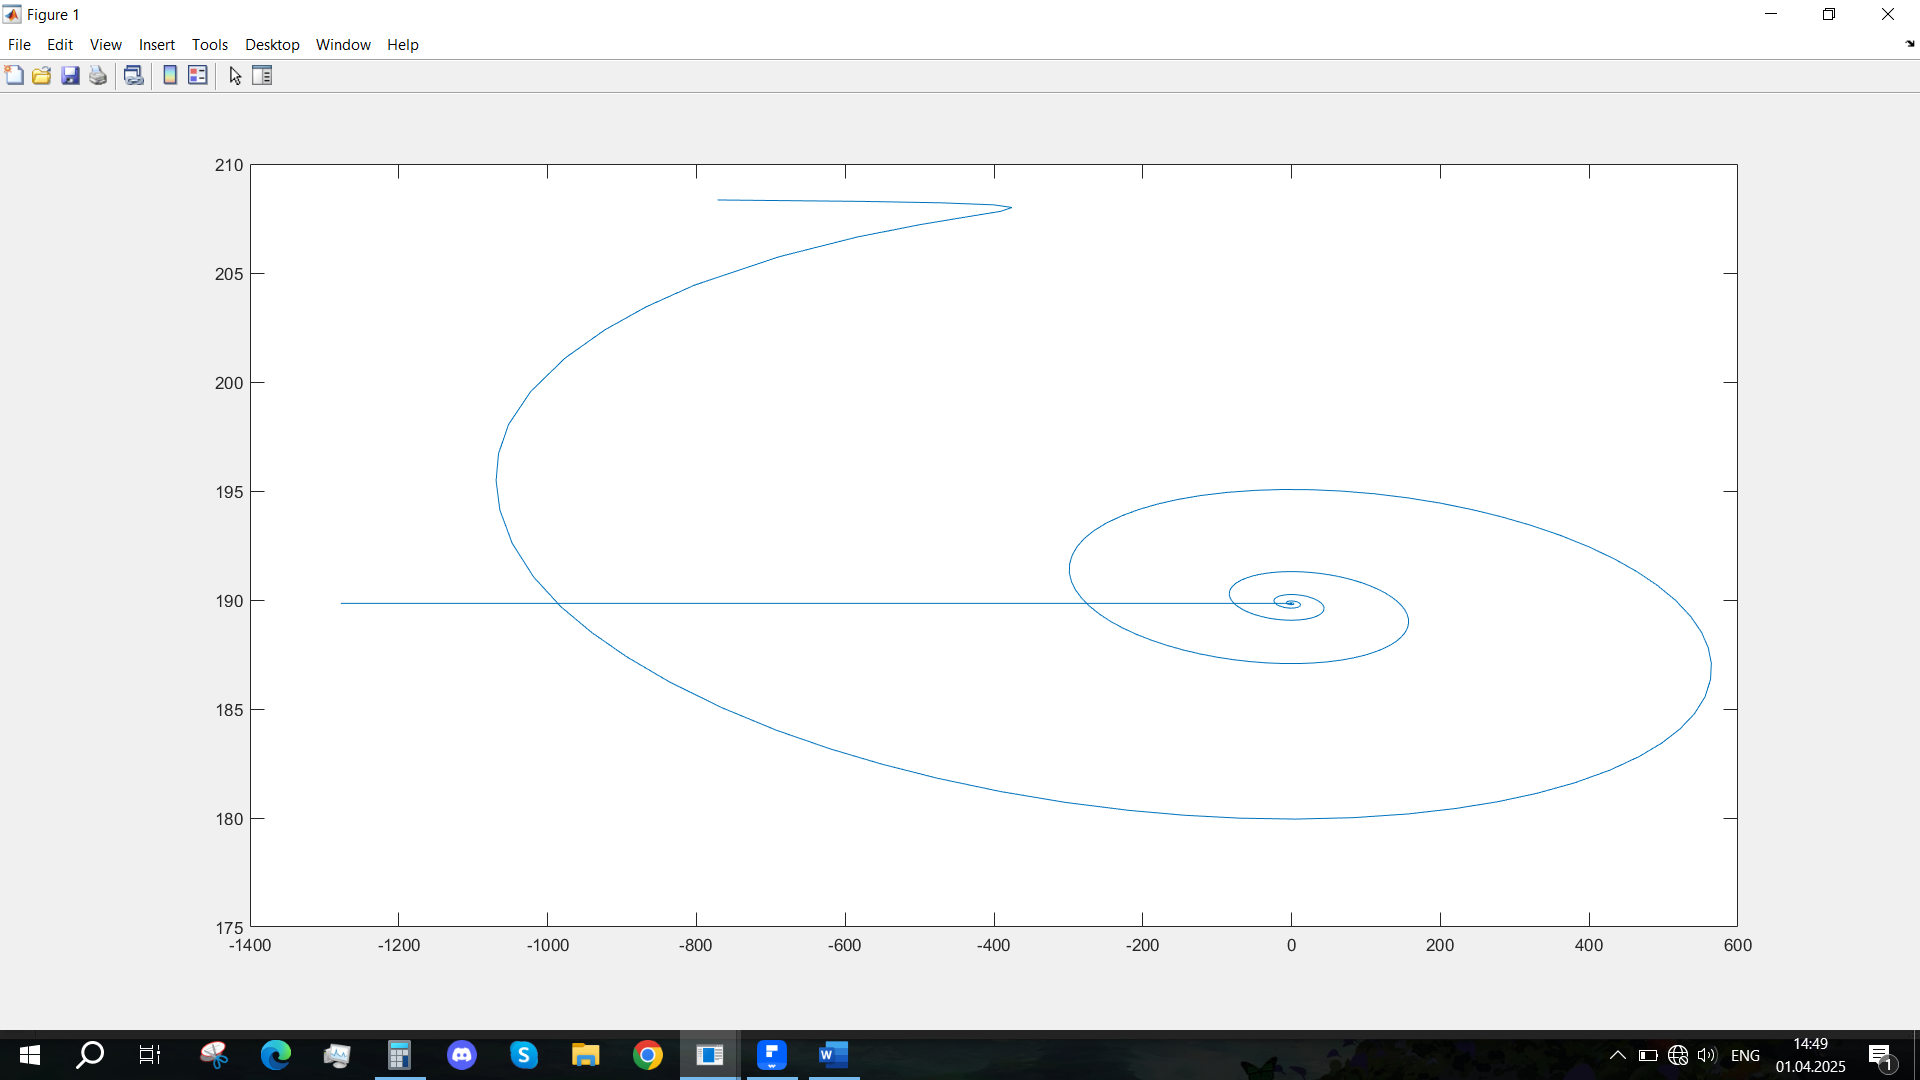Image resolution: width=1920 pixels, height=1080 pixels.
Task: Open Google Chrome from the taskbar
Action: [x=648, y=1055]
